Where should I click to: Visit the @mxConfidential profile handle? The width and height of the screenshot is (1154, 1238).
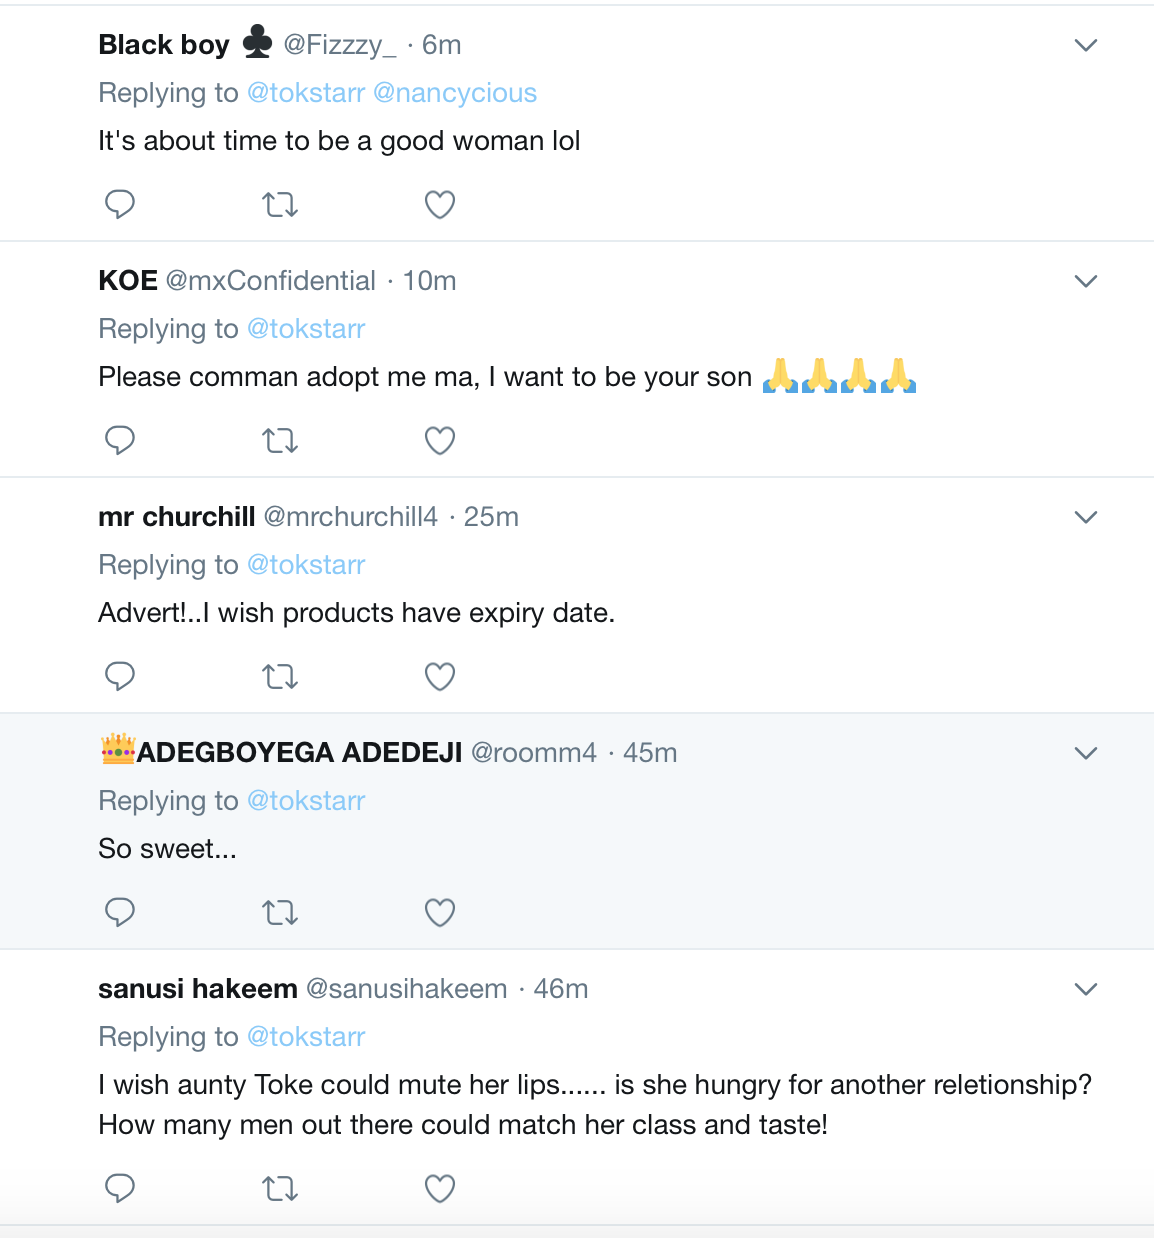click(x=271, y=281)
